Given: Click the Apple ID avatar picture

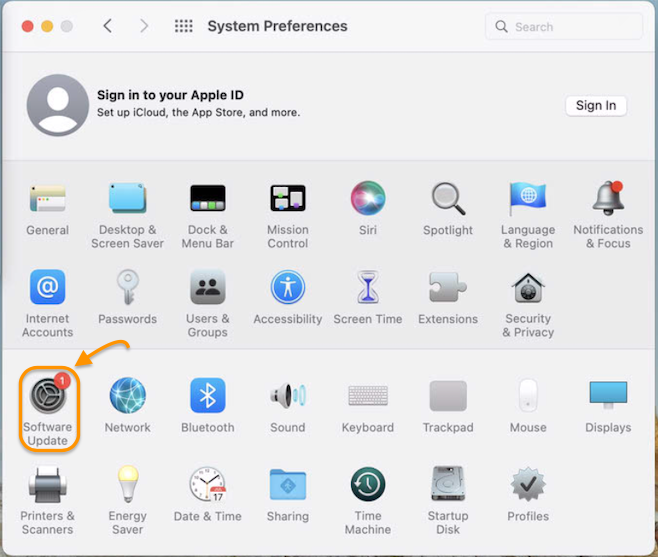Looking at the screenshot, I should tap(57, 105).
